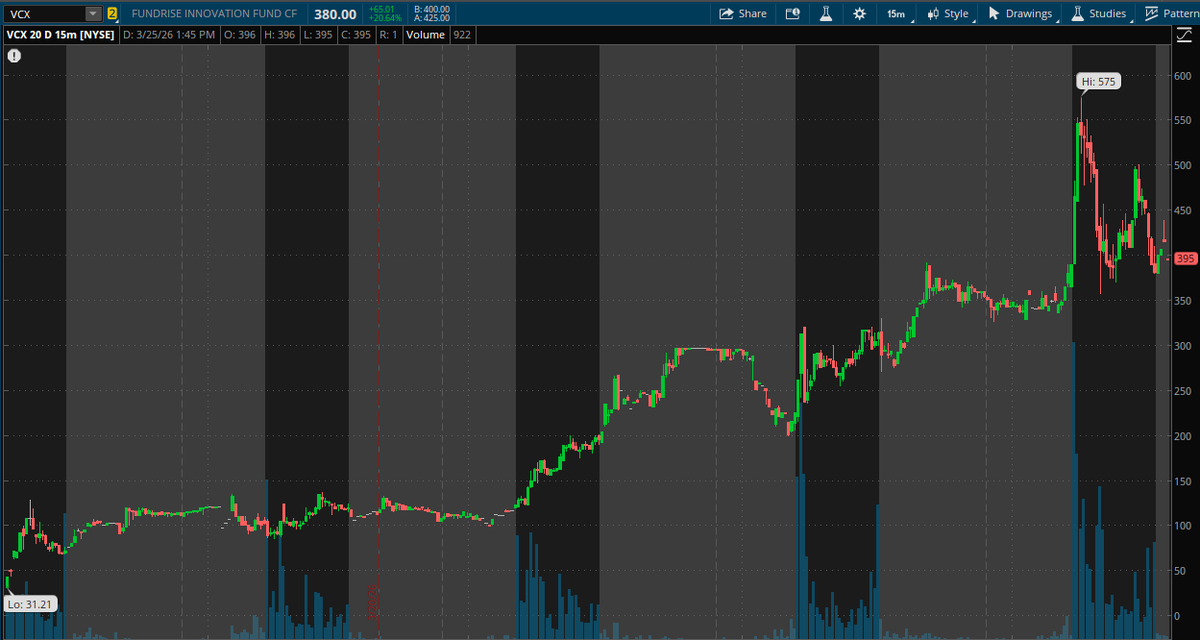This screenshot has width=1200, height=640.
Task: Click the flask icon next to the gear
Action: pyautogui.click(x=826, y=14)
